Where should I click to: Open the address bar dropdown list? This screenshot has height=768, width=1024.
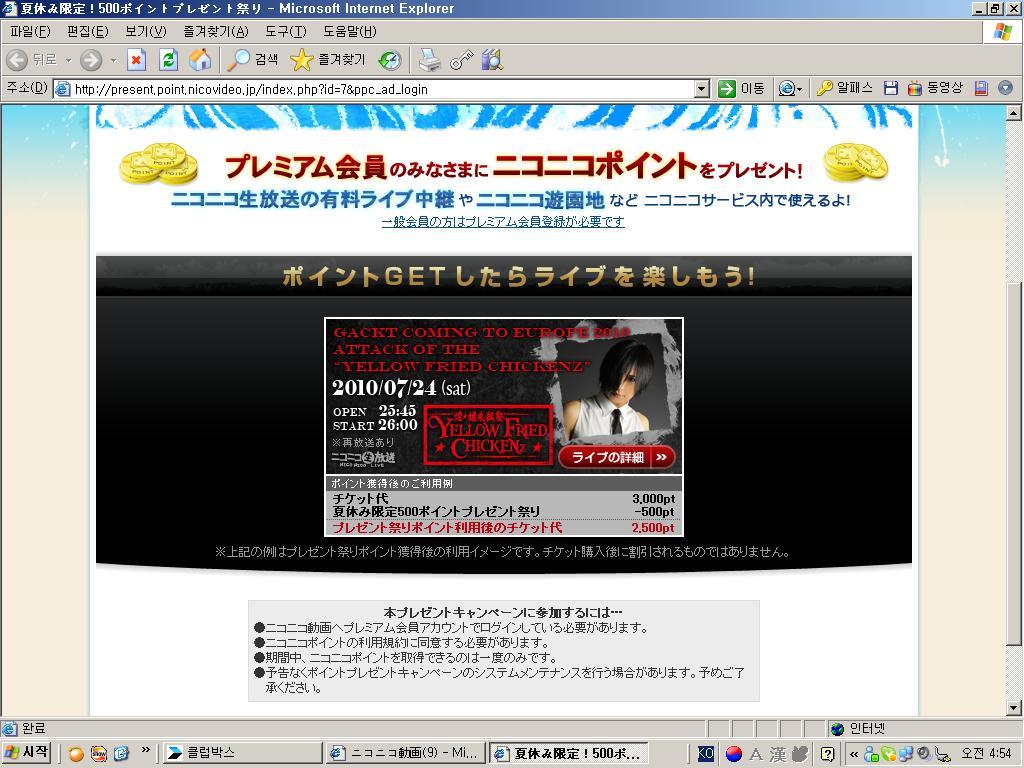pos(702,89)
